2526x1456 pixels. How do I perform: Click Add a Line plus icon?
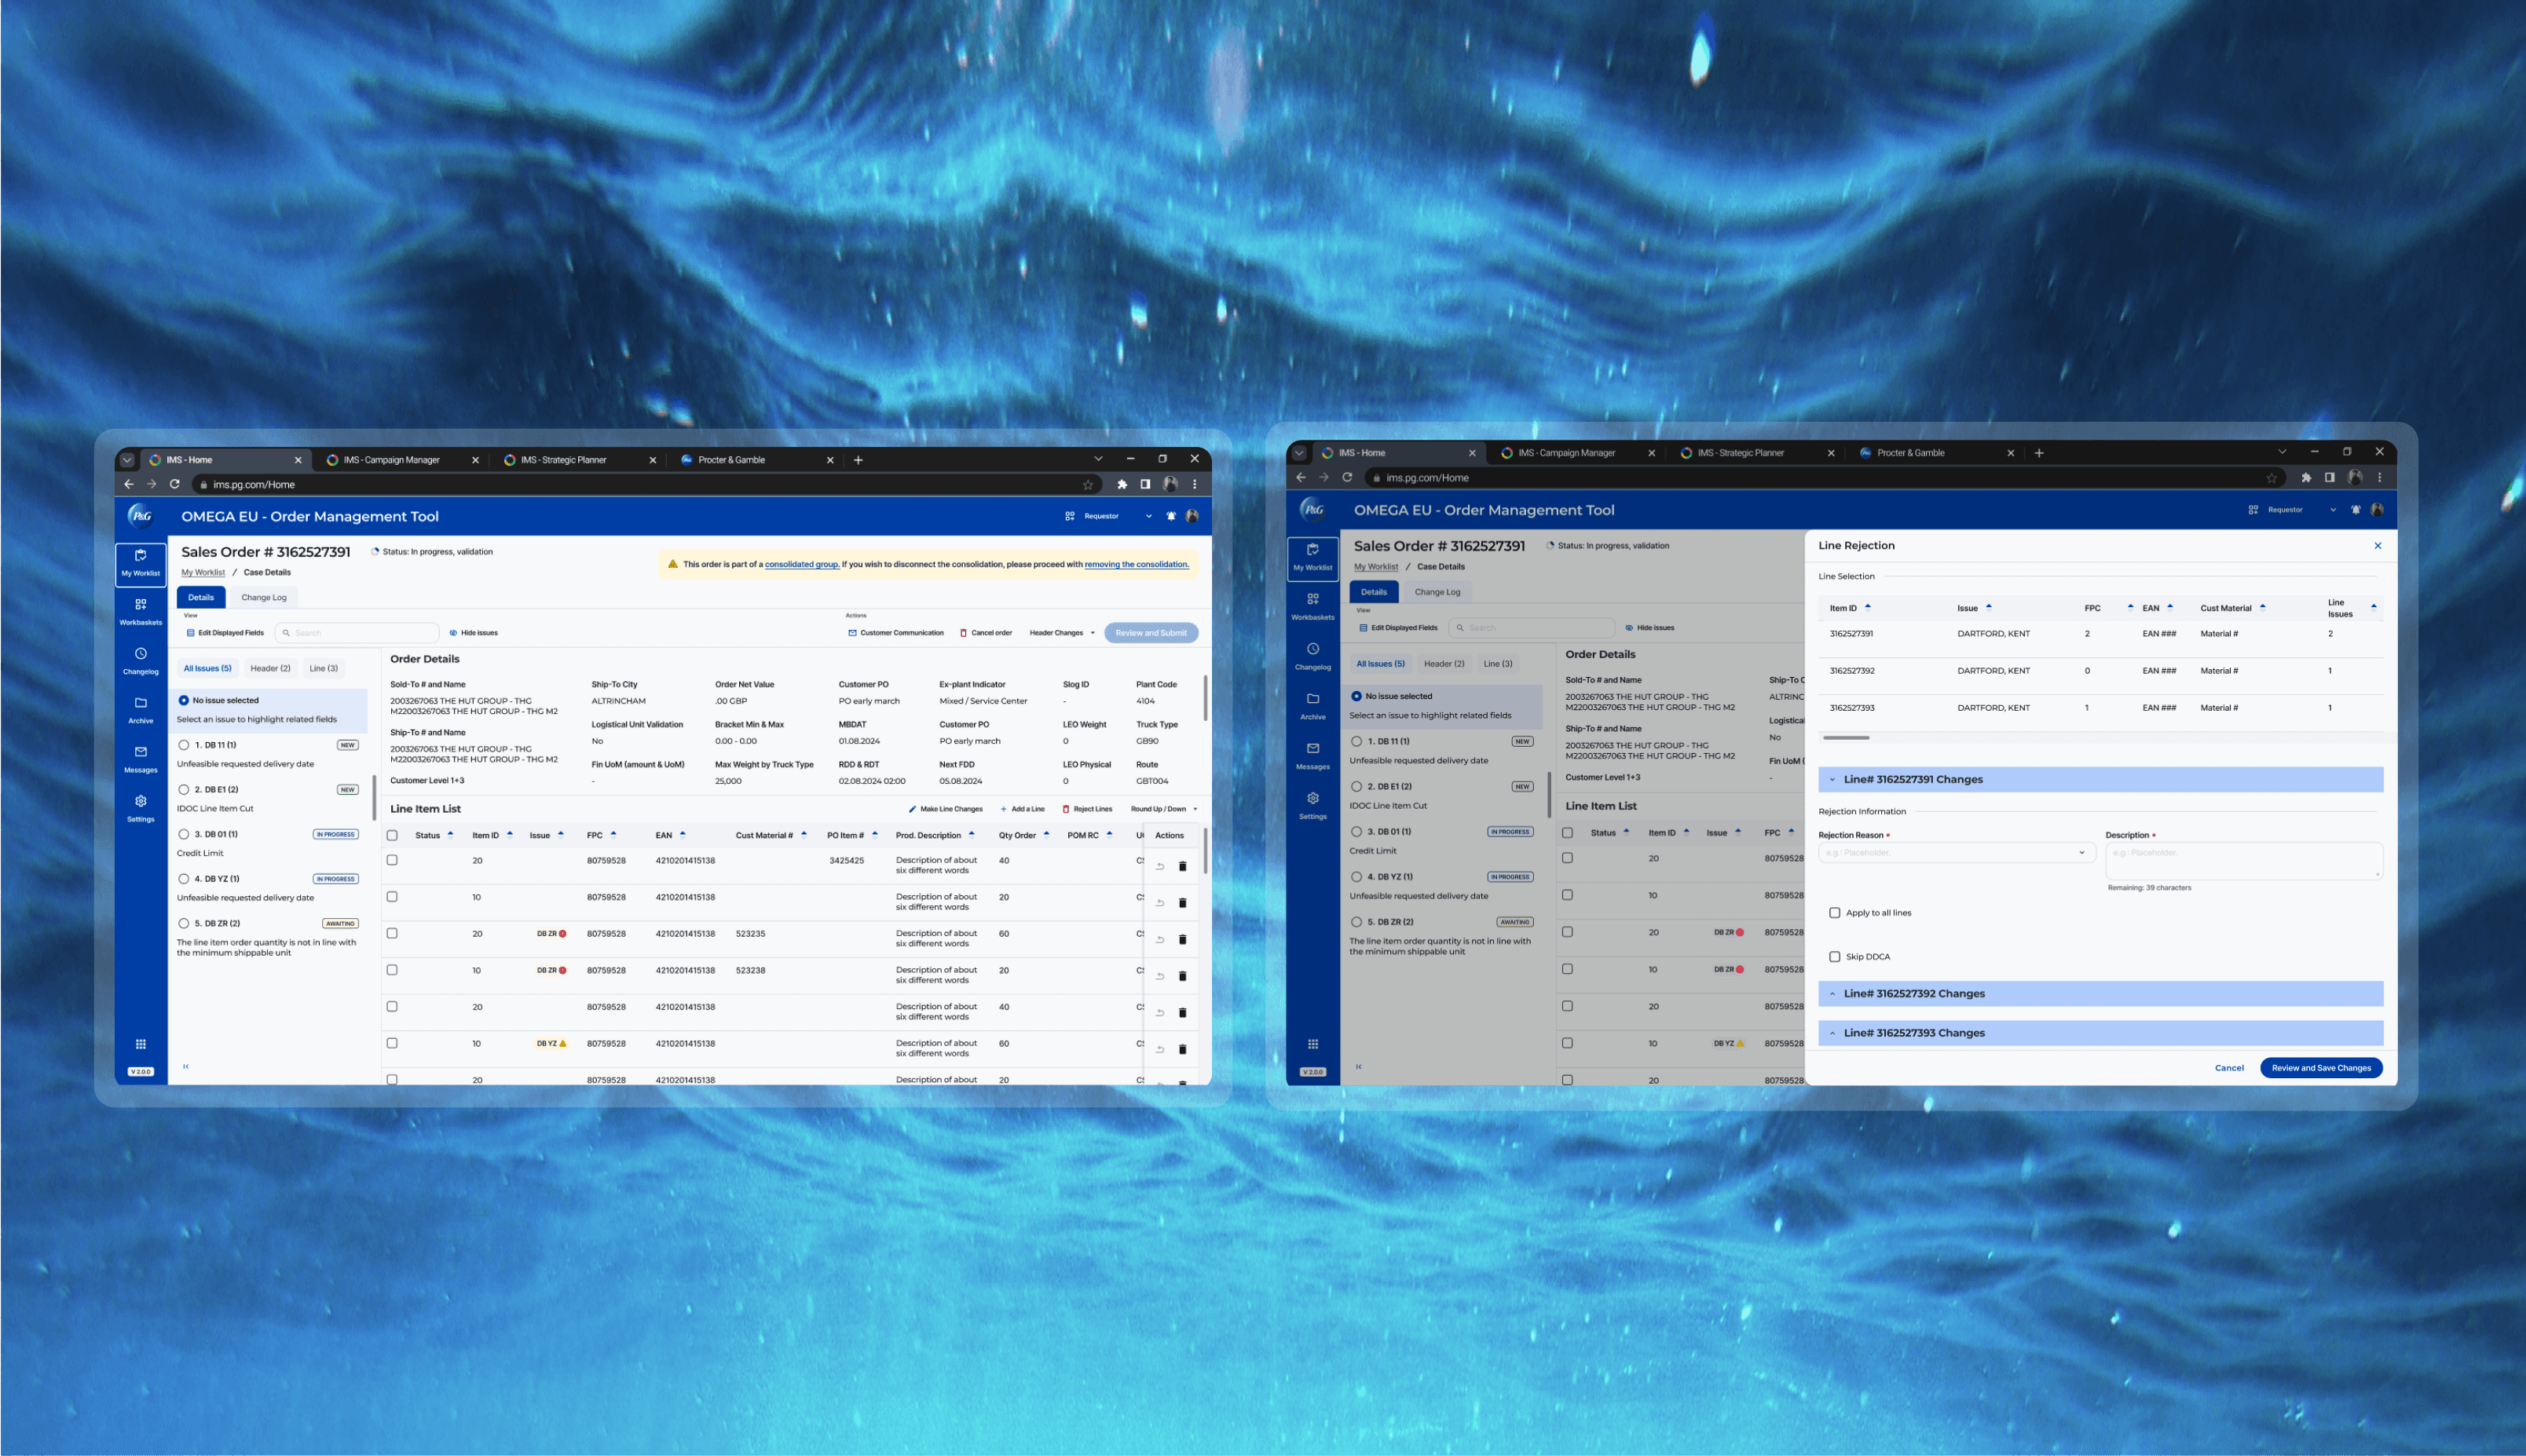pos(1003,809)
